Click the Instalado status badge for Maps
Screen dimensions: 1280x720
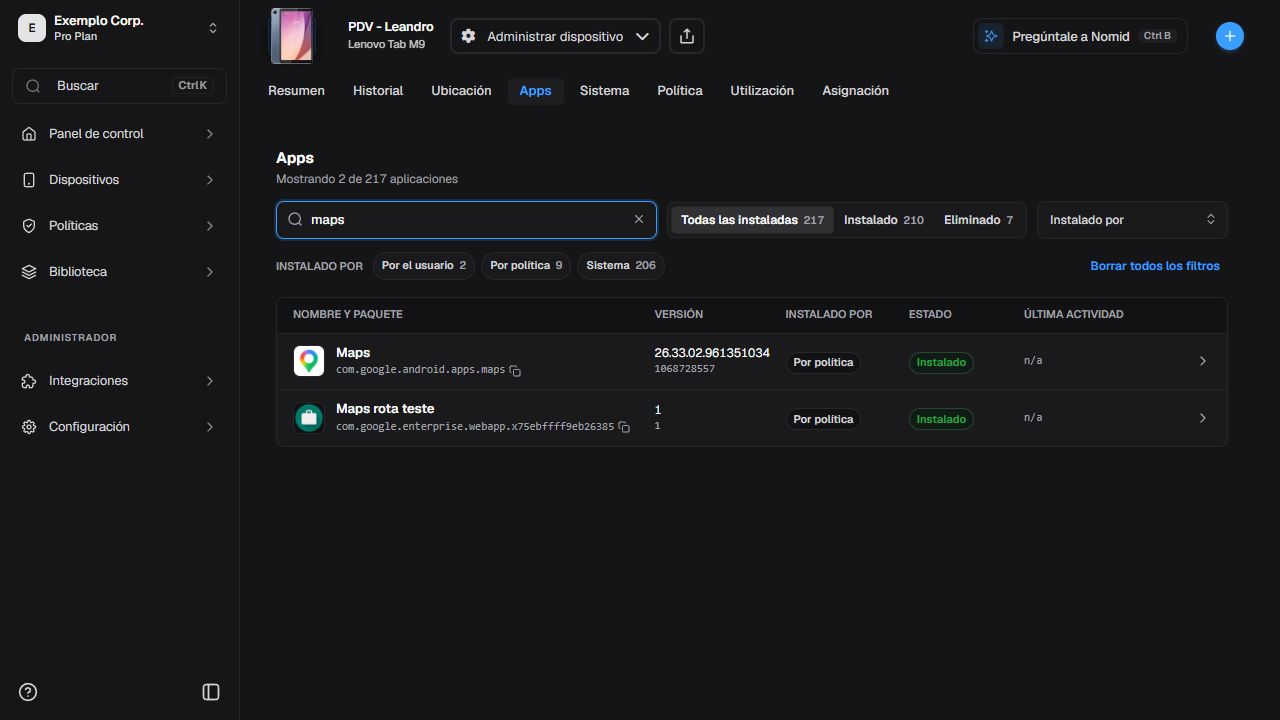pyautogui.click(x=941, y=362)
